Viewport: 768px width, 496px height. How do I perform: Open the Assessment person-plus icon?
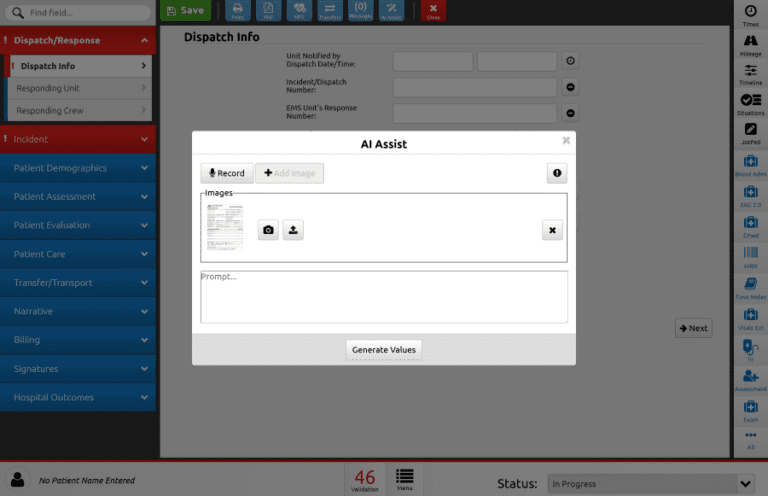[x=750, y=380]
